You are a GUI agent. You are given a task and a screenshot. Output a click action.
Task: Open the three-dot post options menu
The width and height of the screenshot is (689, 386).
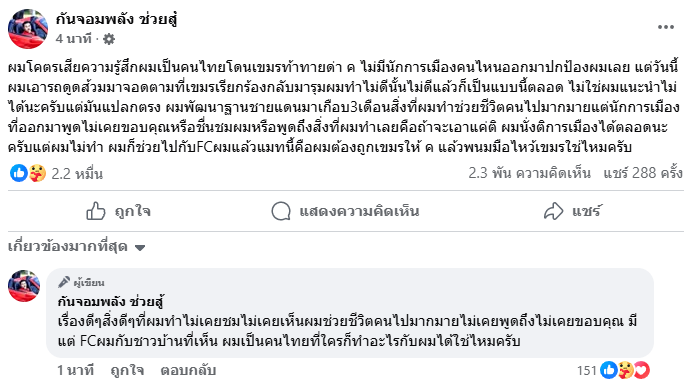point(666,27)
